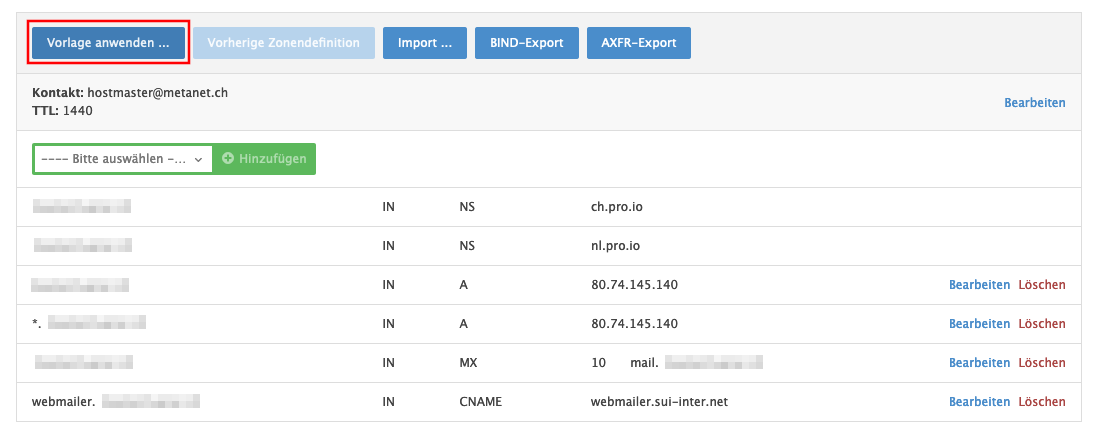The height and width of the screenshot is (431, 1094).
Task: Edit the webmailer CNAME record
Action: coord(978,402)
